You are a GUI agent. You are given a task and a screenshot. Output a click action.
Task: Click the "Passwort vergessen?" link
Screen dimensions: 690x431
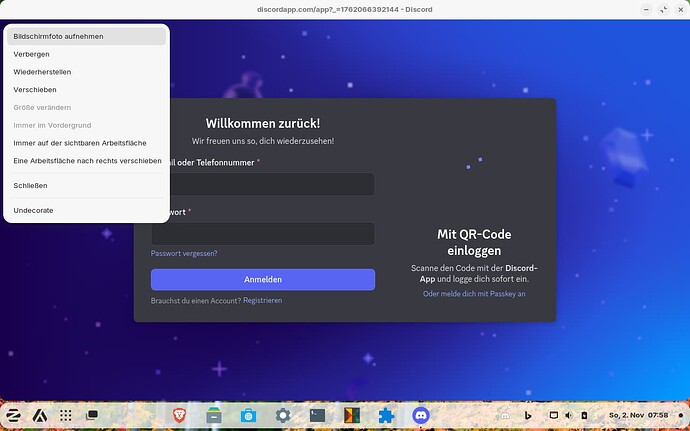coord(184,253)
